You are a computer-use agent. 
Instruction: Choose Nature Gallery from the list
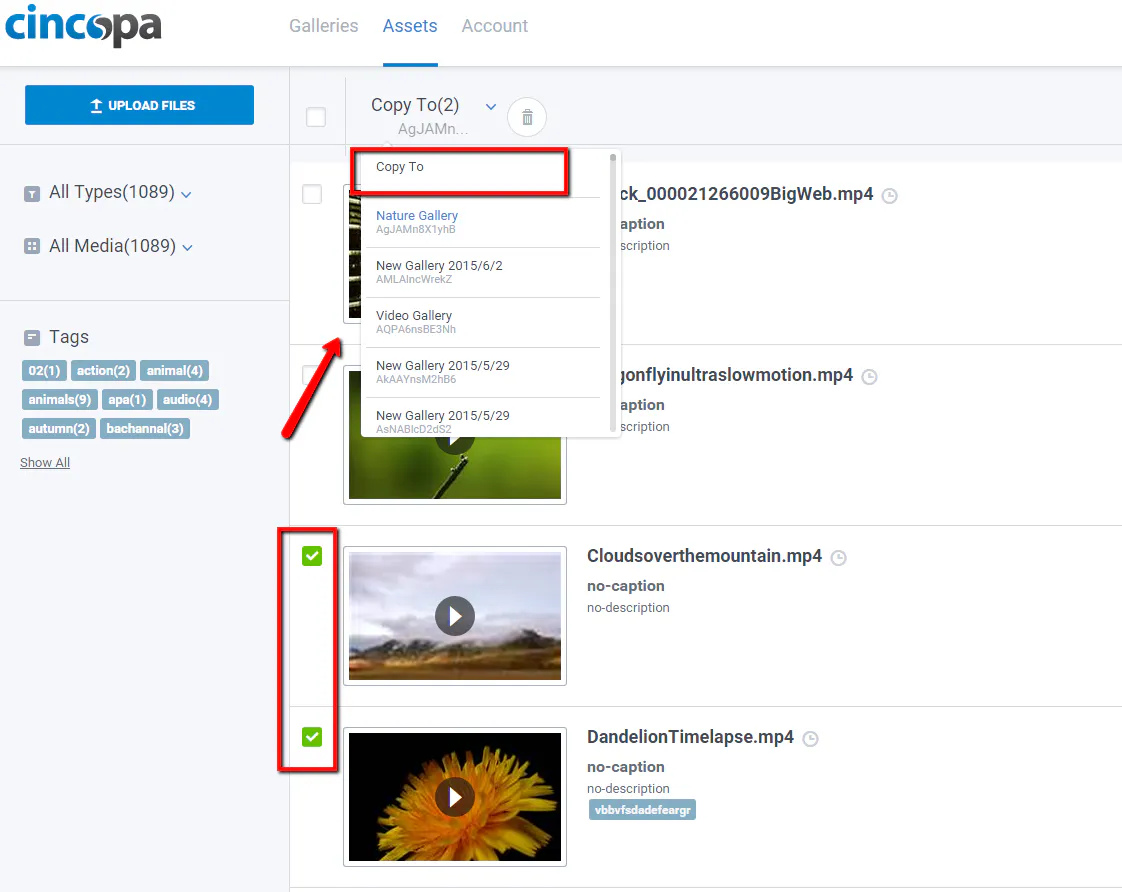tap(483, 222)
